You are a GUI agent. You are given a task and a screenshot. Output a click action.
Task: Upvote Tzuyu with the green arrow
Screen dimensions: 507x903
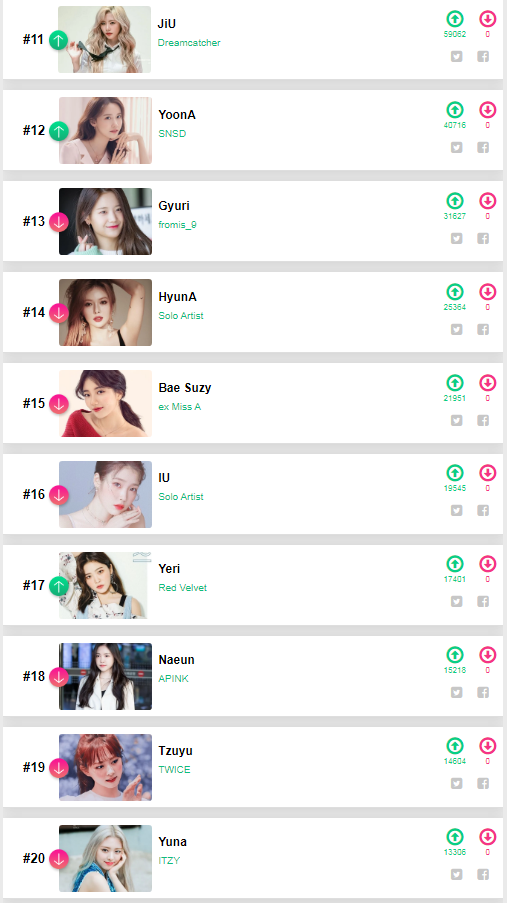click(455, 746)
